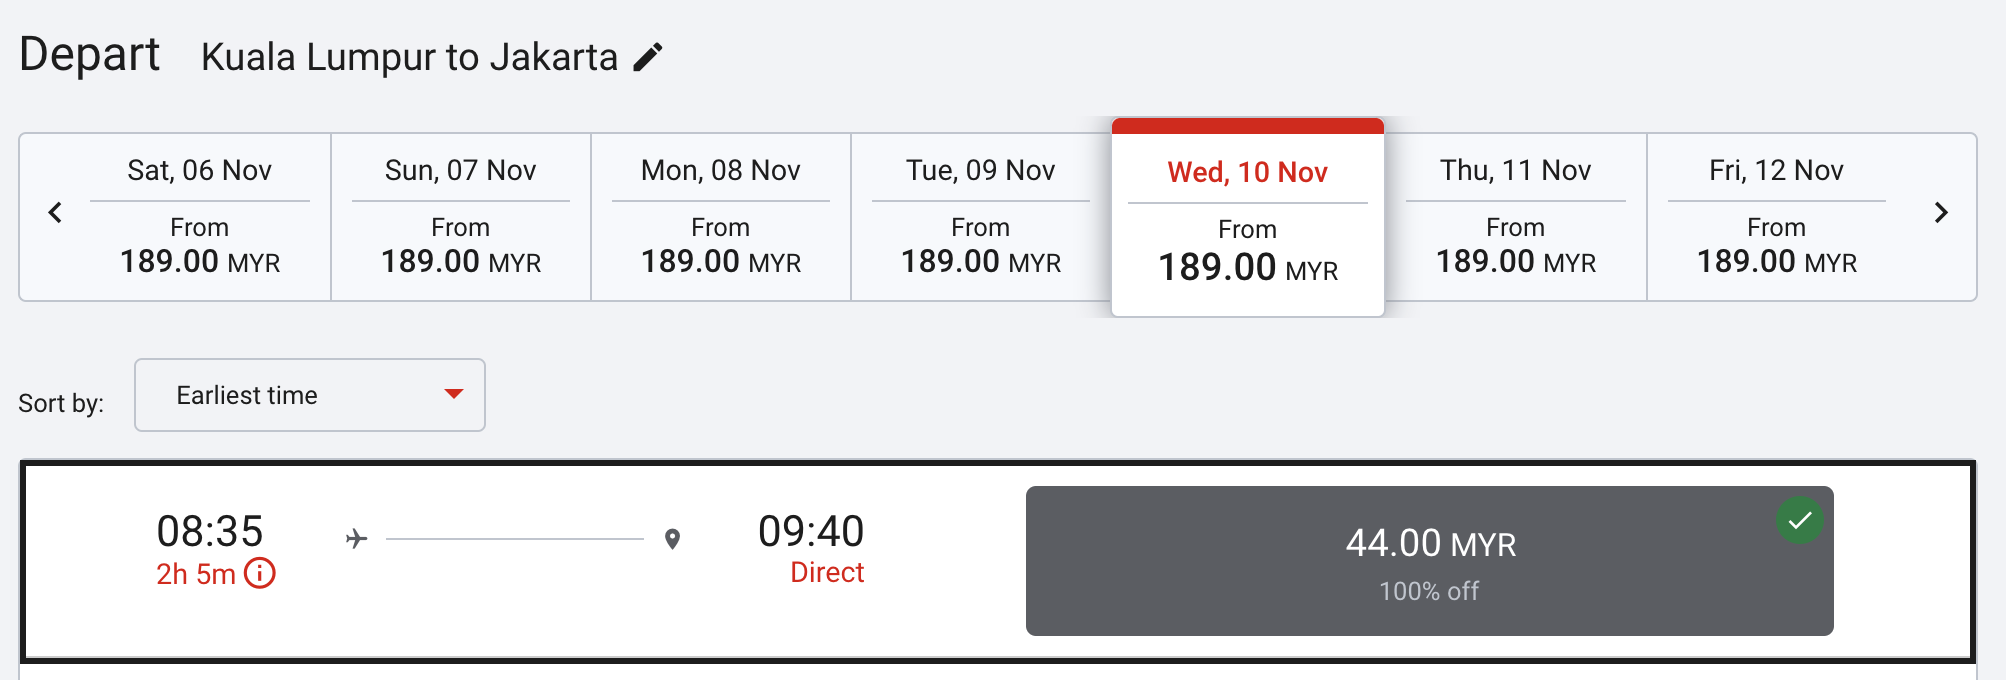
Task: Click the destination location pin icon
Action: click(x=673, y=539)
